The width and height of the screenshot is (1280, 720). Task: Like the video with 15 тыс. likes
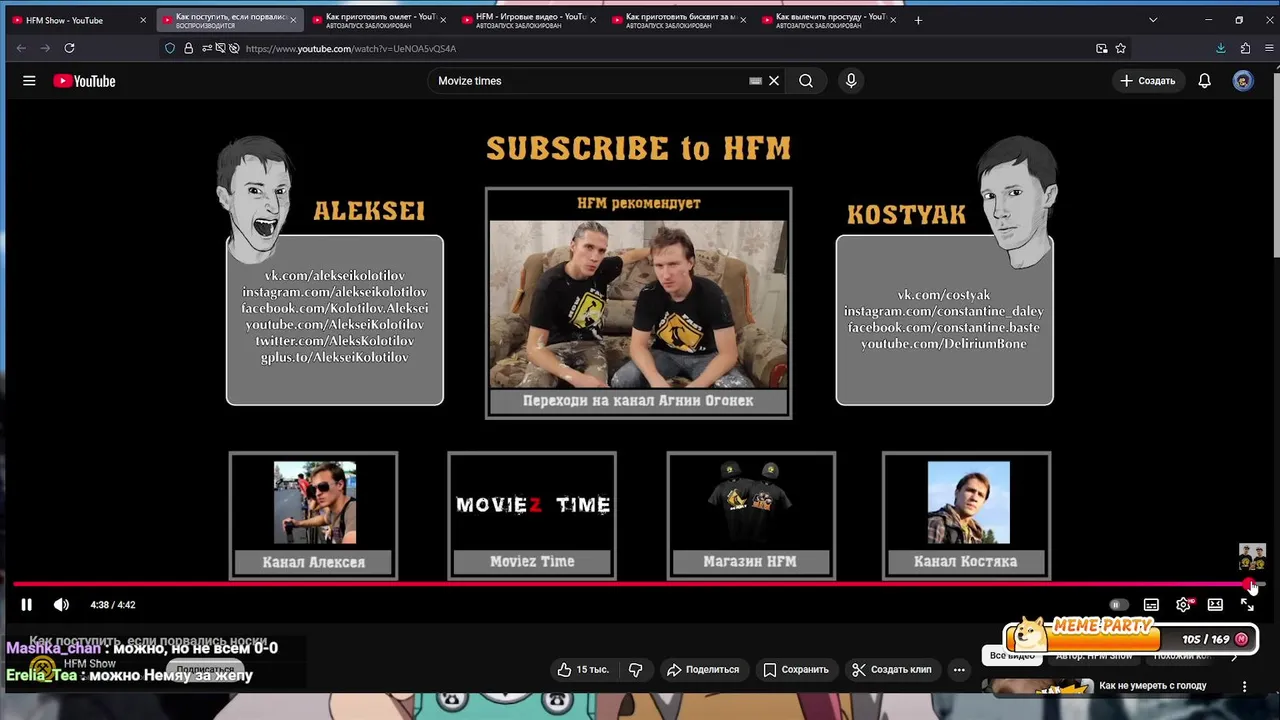click(582, 670)
